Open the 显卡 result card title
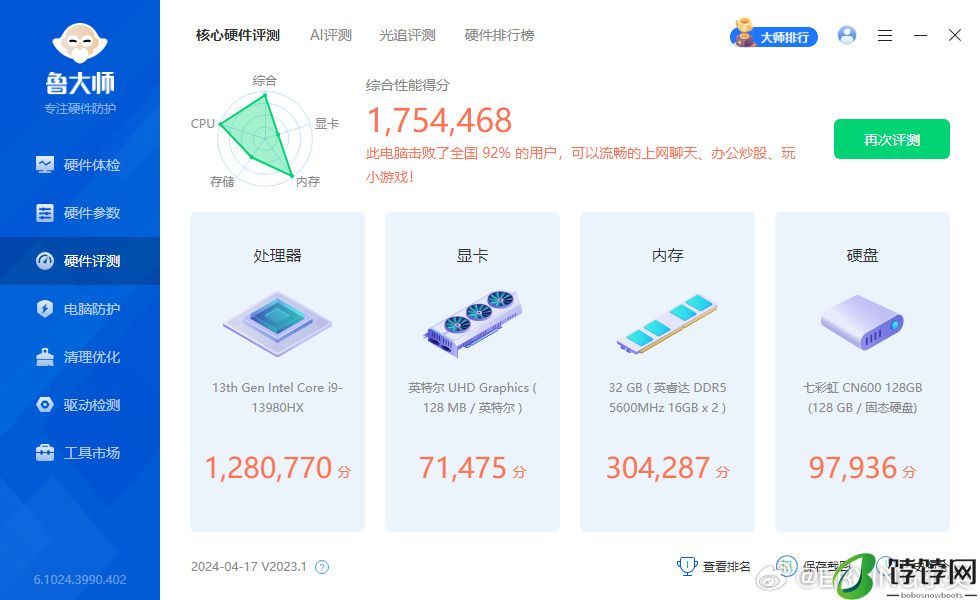The width and height of the screenshot is (980, 600). coord(472,255)
